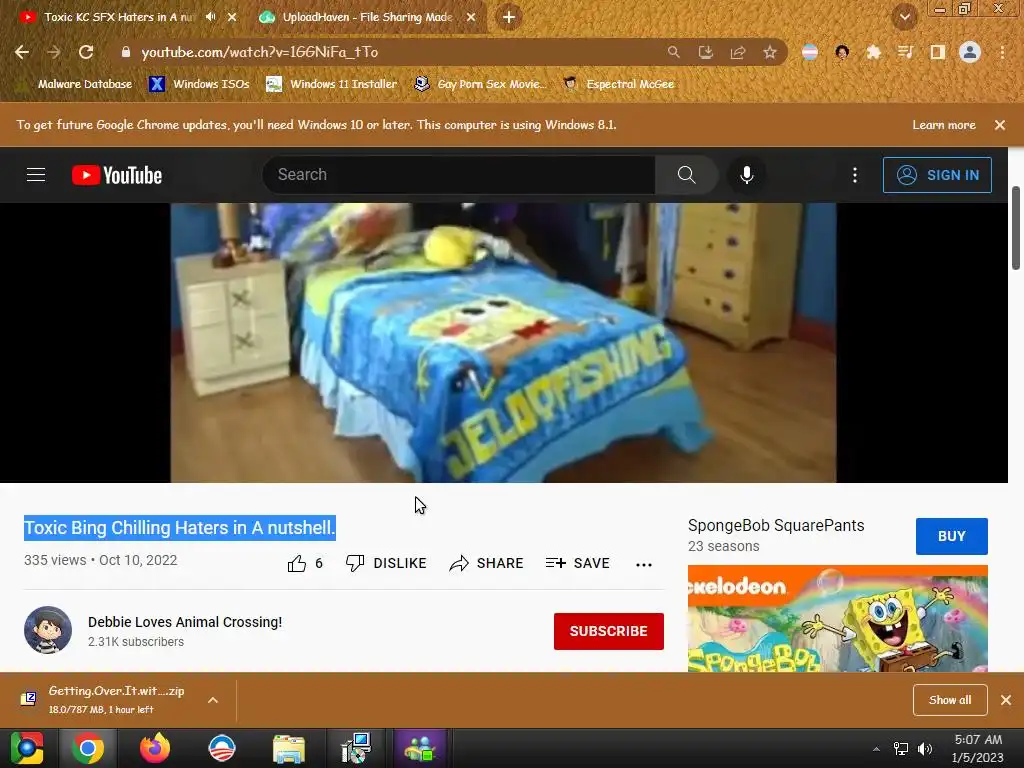Click Show all downloads button
This screenshot has height=768, width=1024.
(950, 700)
